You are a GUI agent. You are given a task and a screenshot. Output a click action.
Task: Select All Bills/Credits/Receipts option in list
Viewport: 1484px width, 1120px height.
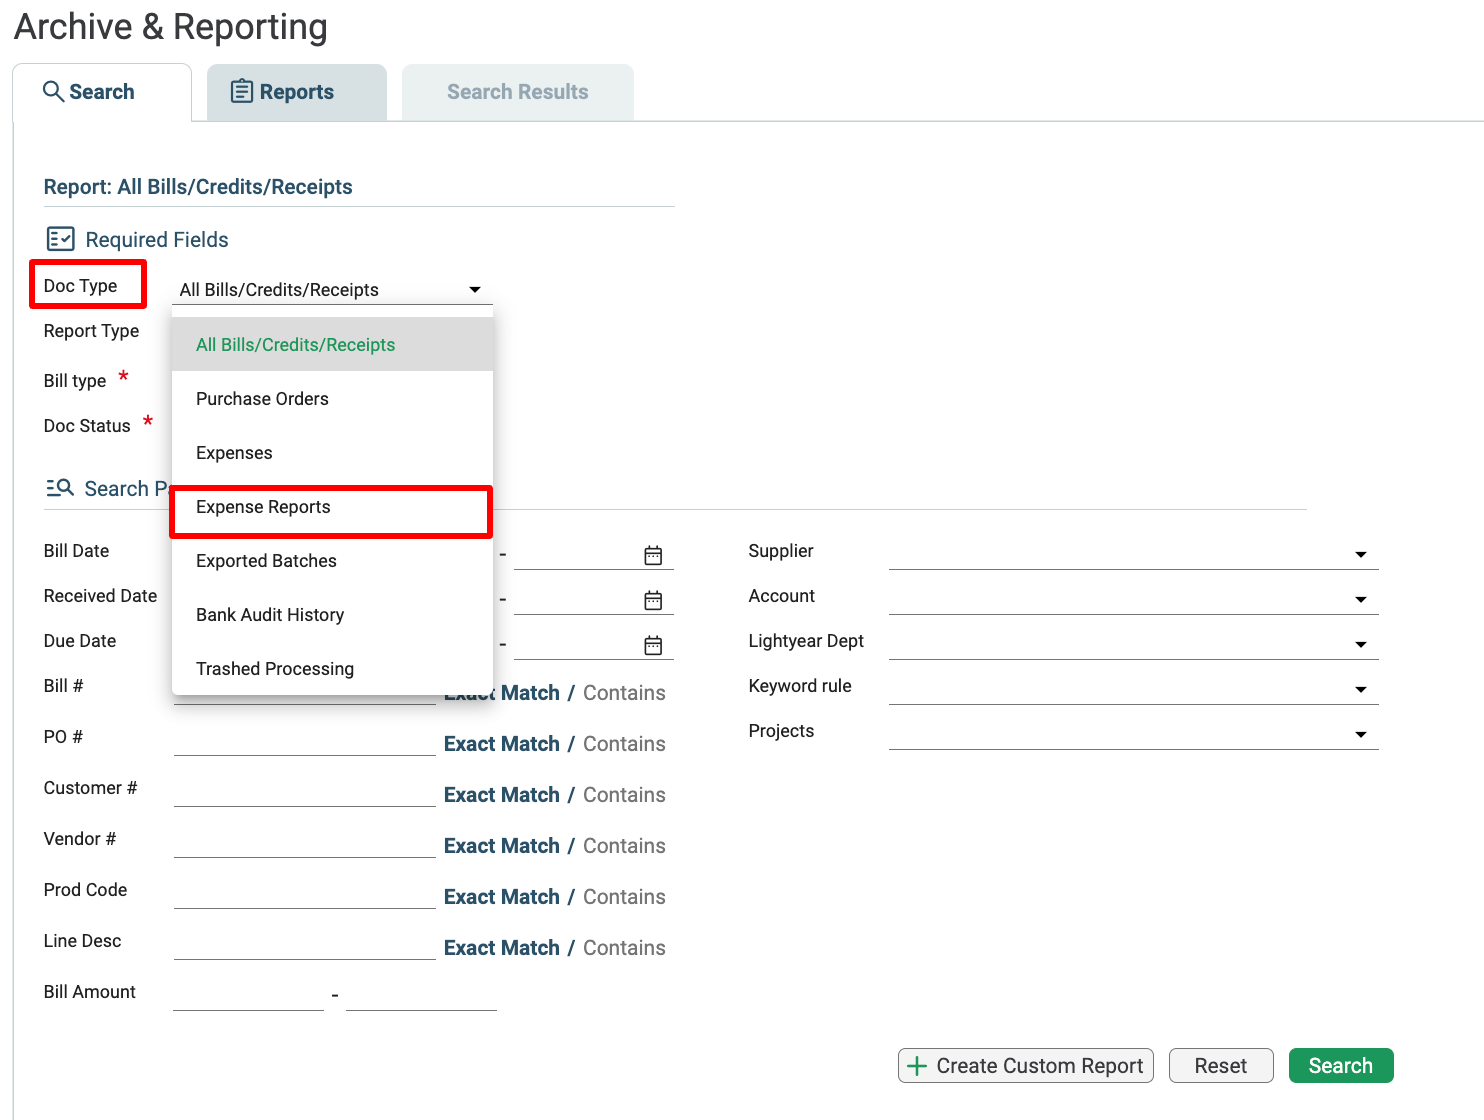[x=332, y=345]
